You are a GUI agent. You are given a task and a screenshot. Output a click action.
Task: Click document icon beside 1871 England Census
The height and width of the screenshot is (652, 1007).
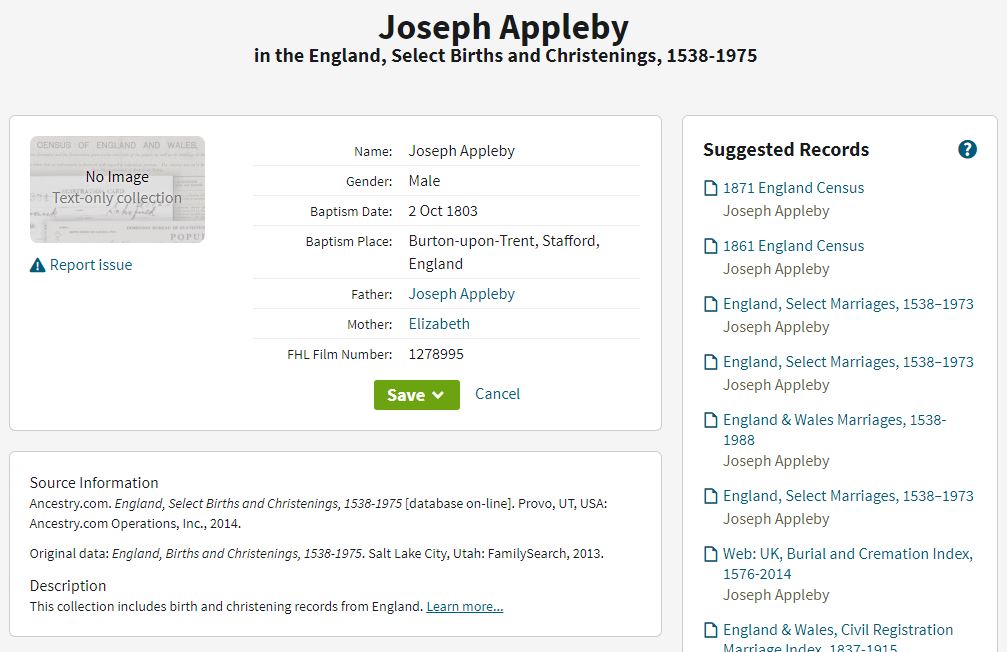[x=711, y=188]
